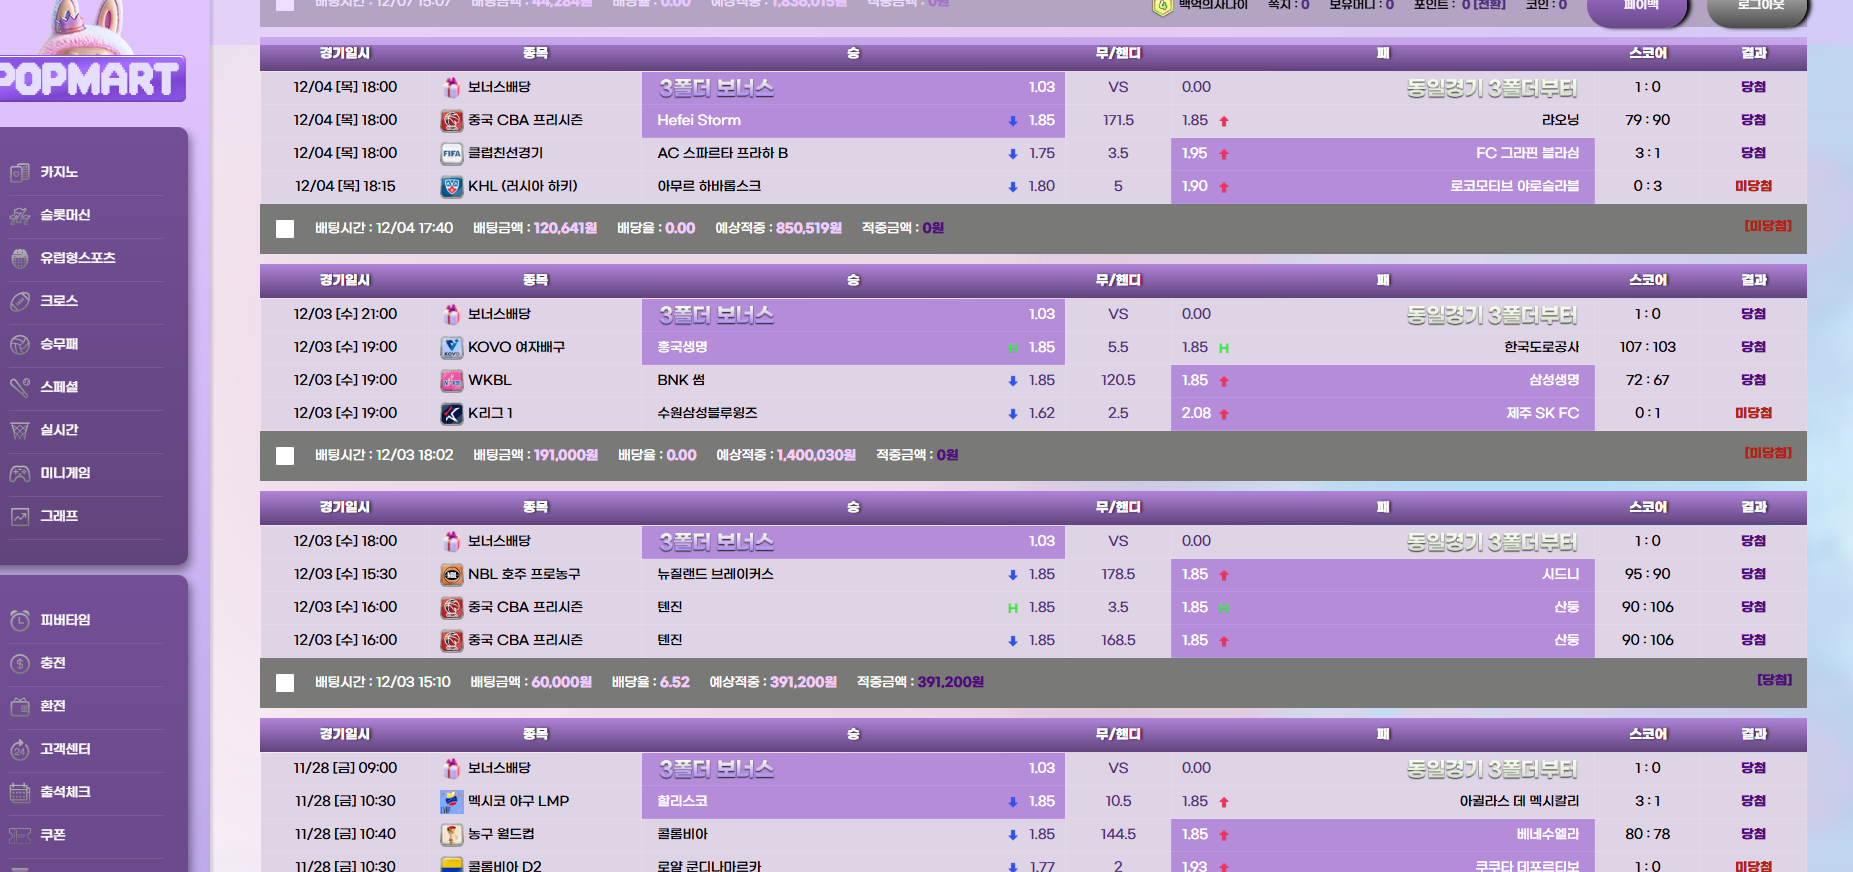Screen dimensions: 1853x872
Task: Check the box for 12/04 17:40 bet
Action: click(285, 229)
